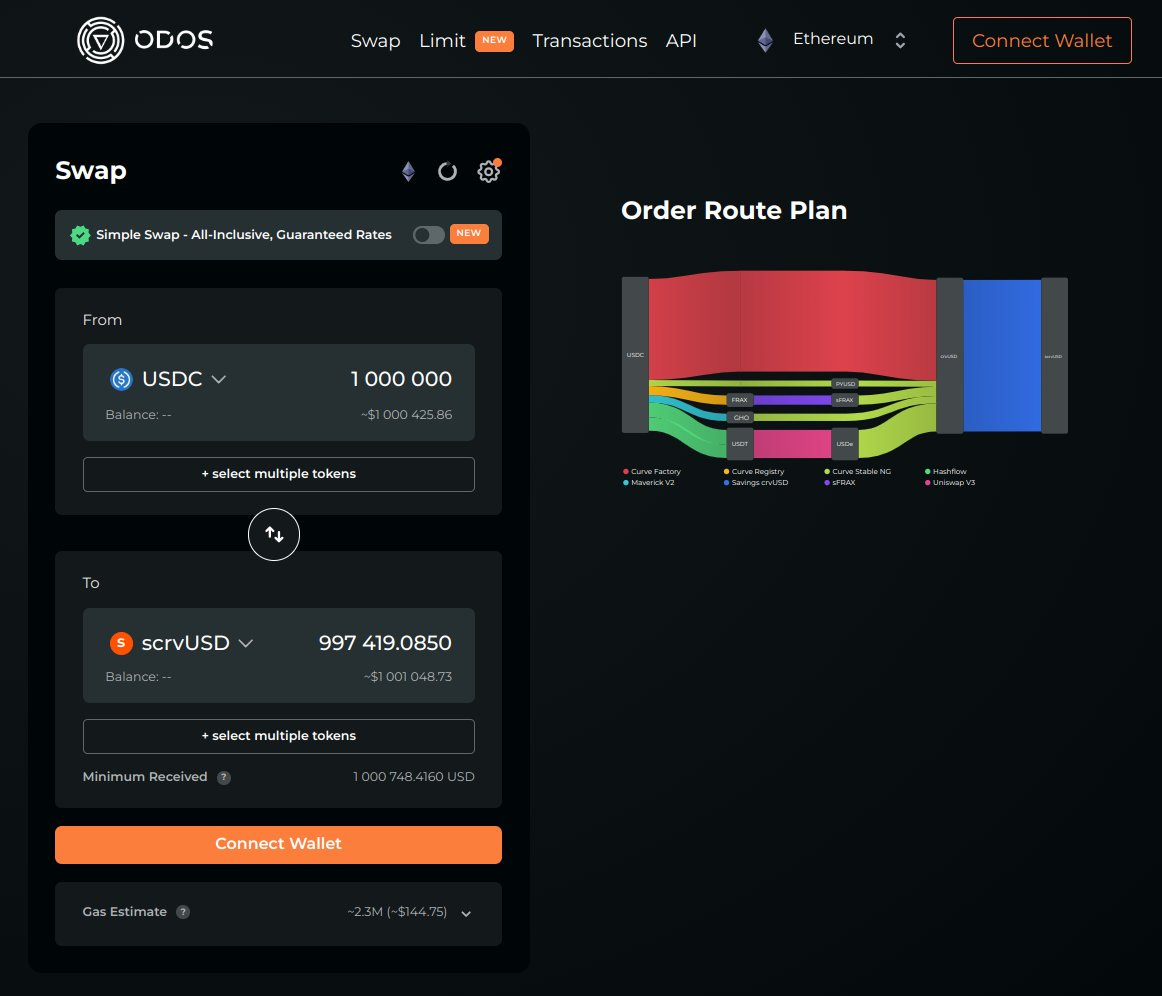The height and width of the screenshot is (996, 1162).
Task: Click the ~$1 000 425.86 USD value
Action: click(406, 415)
